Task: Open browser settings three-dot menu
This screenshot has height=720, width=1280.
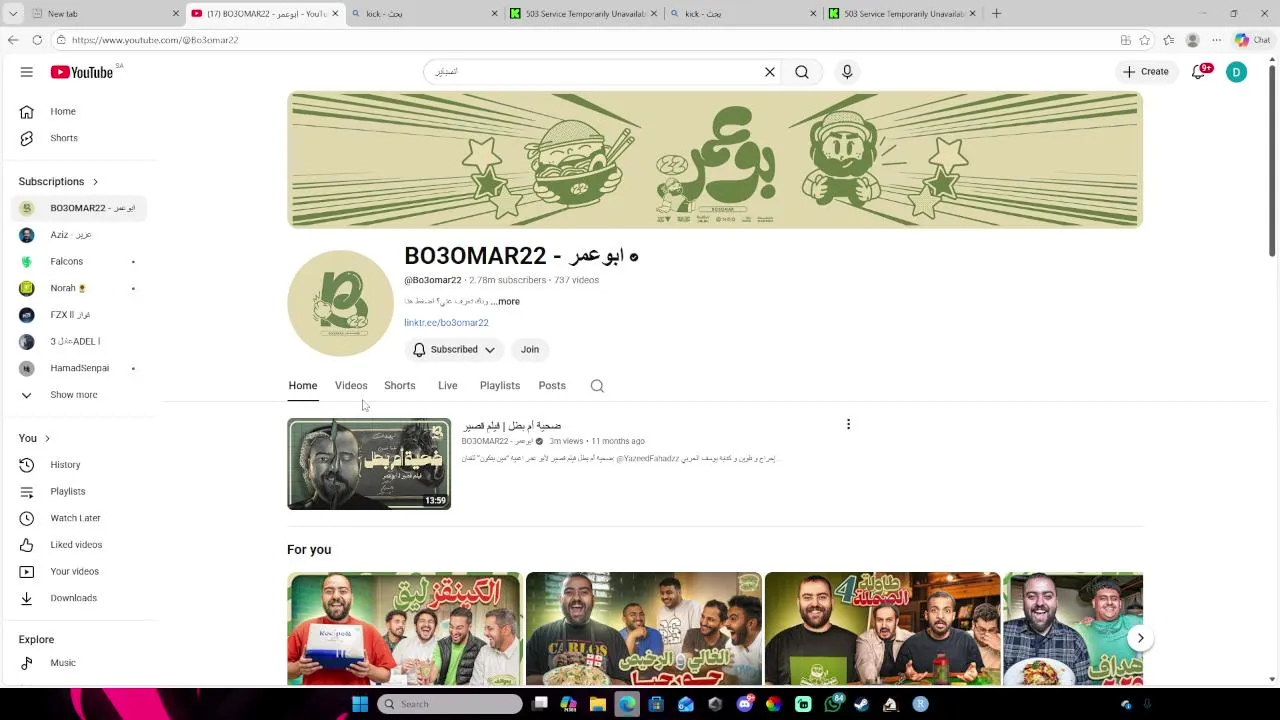Action: [x=1216, y=40]
